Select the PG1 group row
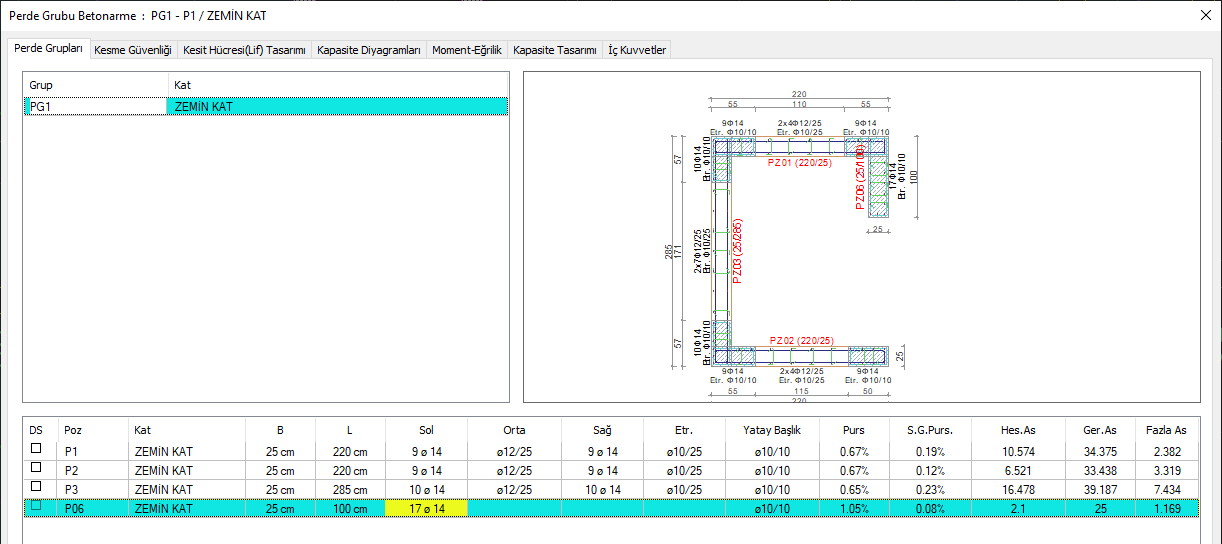Image resolution: width=1222 pixels, height=544 pixels. point(95,106)
